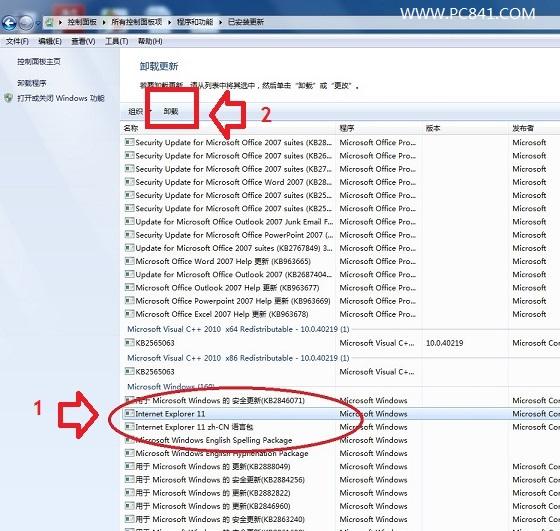Screen dimensions: 560x531
Task: Expand the breadcrumb arrow after 程序和功能
Action: 220,22
